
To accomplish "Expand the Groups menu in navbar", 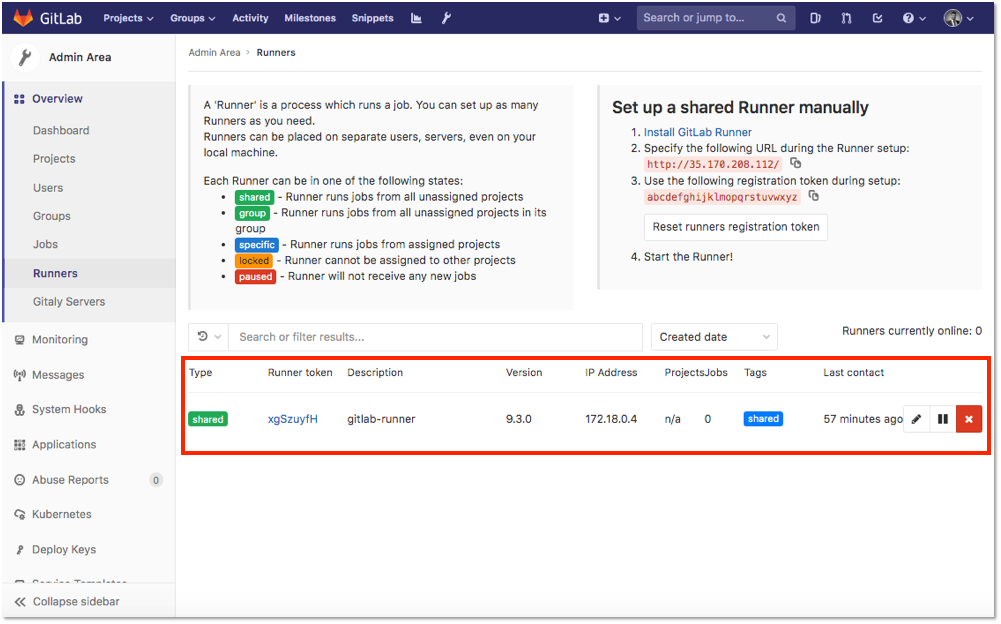I will click(193, 18).
